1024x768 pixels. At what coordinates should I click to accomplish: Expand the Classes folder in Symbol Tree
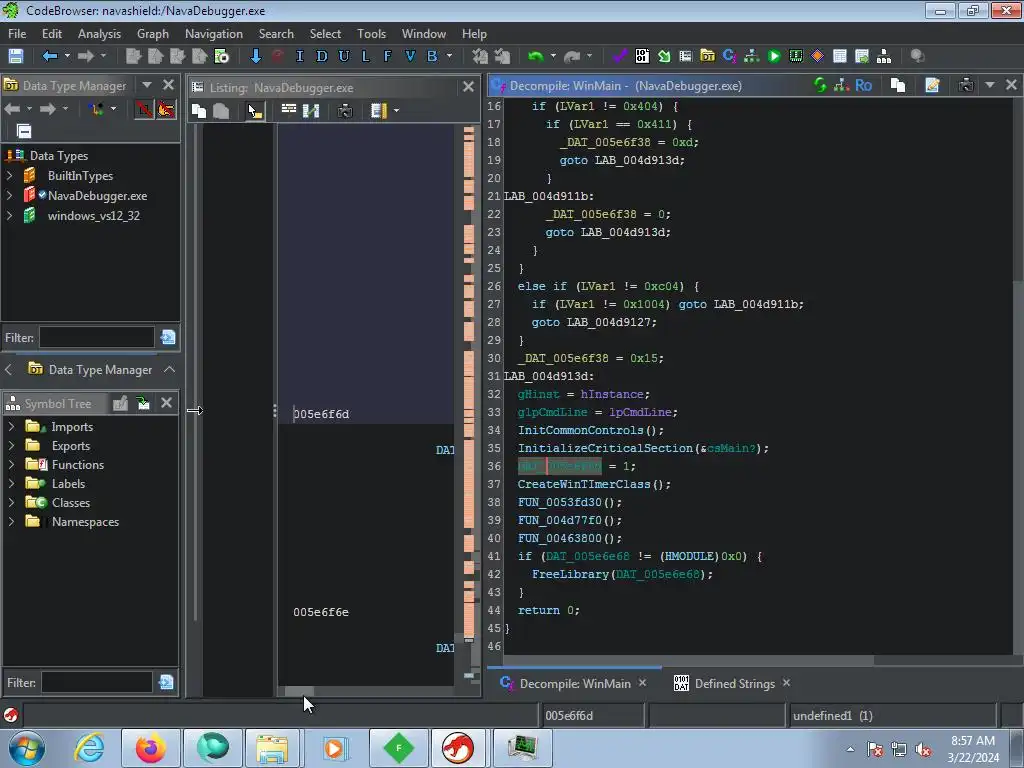click(11, 503)
